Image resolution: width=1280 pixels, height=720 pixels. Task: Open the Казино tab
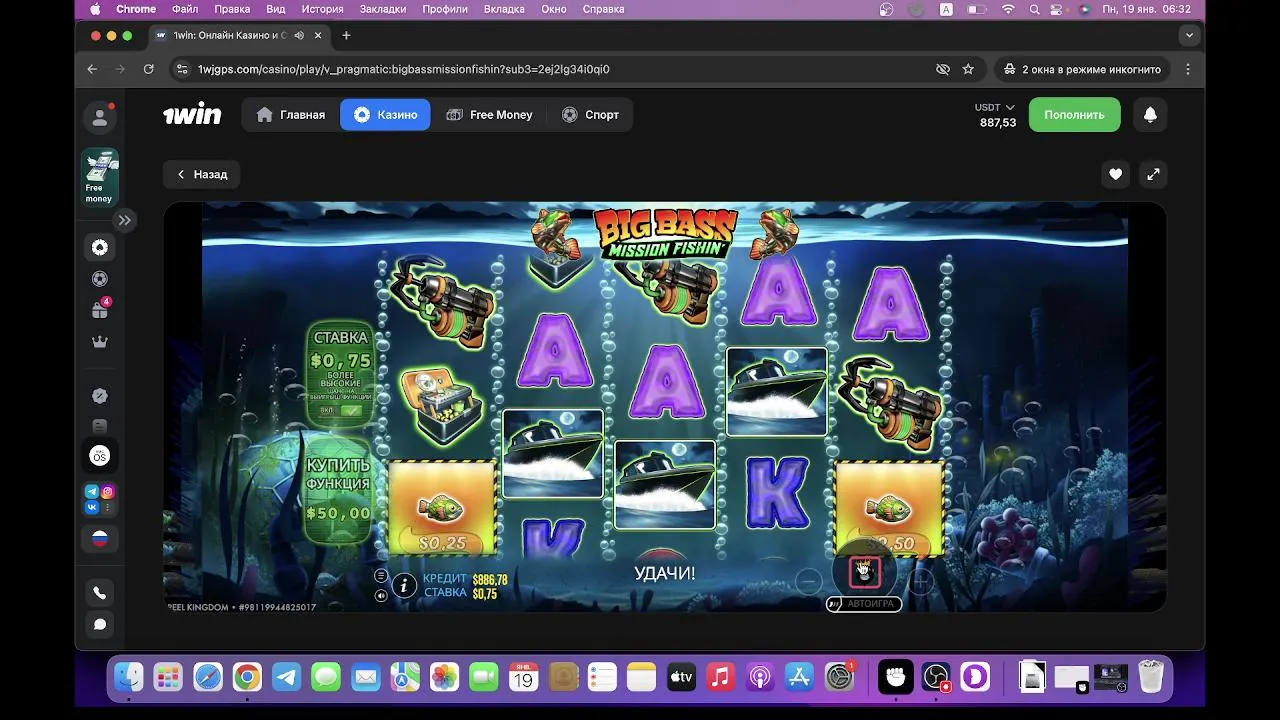point(385,115)
